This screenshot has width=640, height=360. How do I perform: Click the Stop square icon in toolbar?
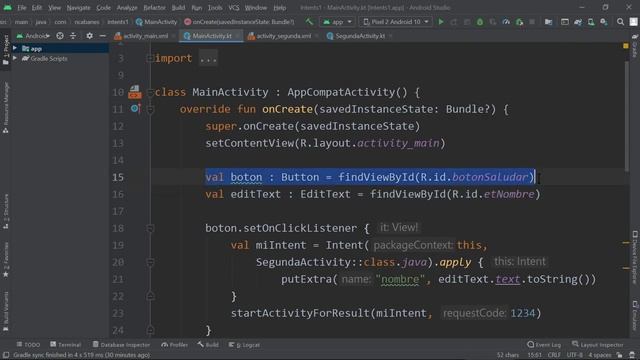click(x=532, y=22)
